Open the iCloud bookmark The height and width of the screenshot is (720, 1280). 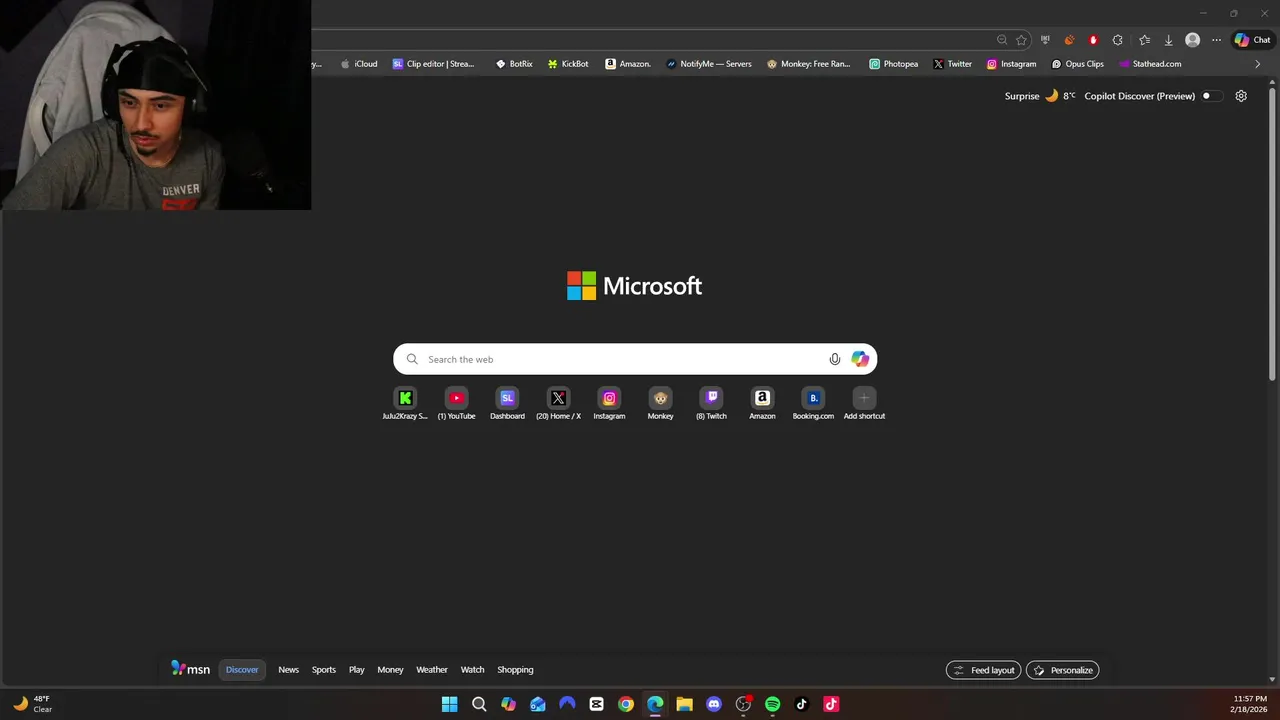click(359, 64)
